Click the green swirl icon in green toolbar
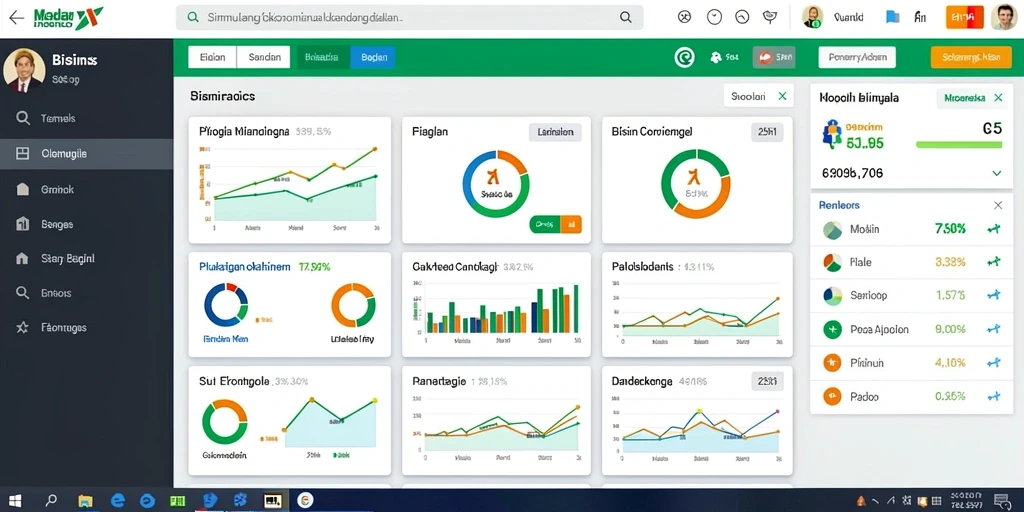The image size is (1024, 512). pos(684,57)
